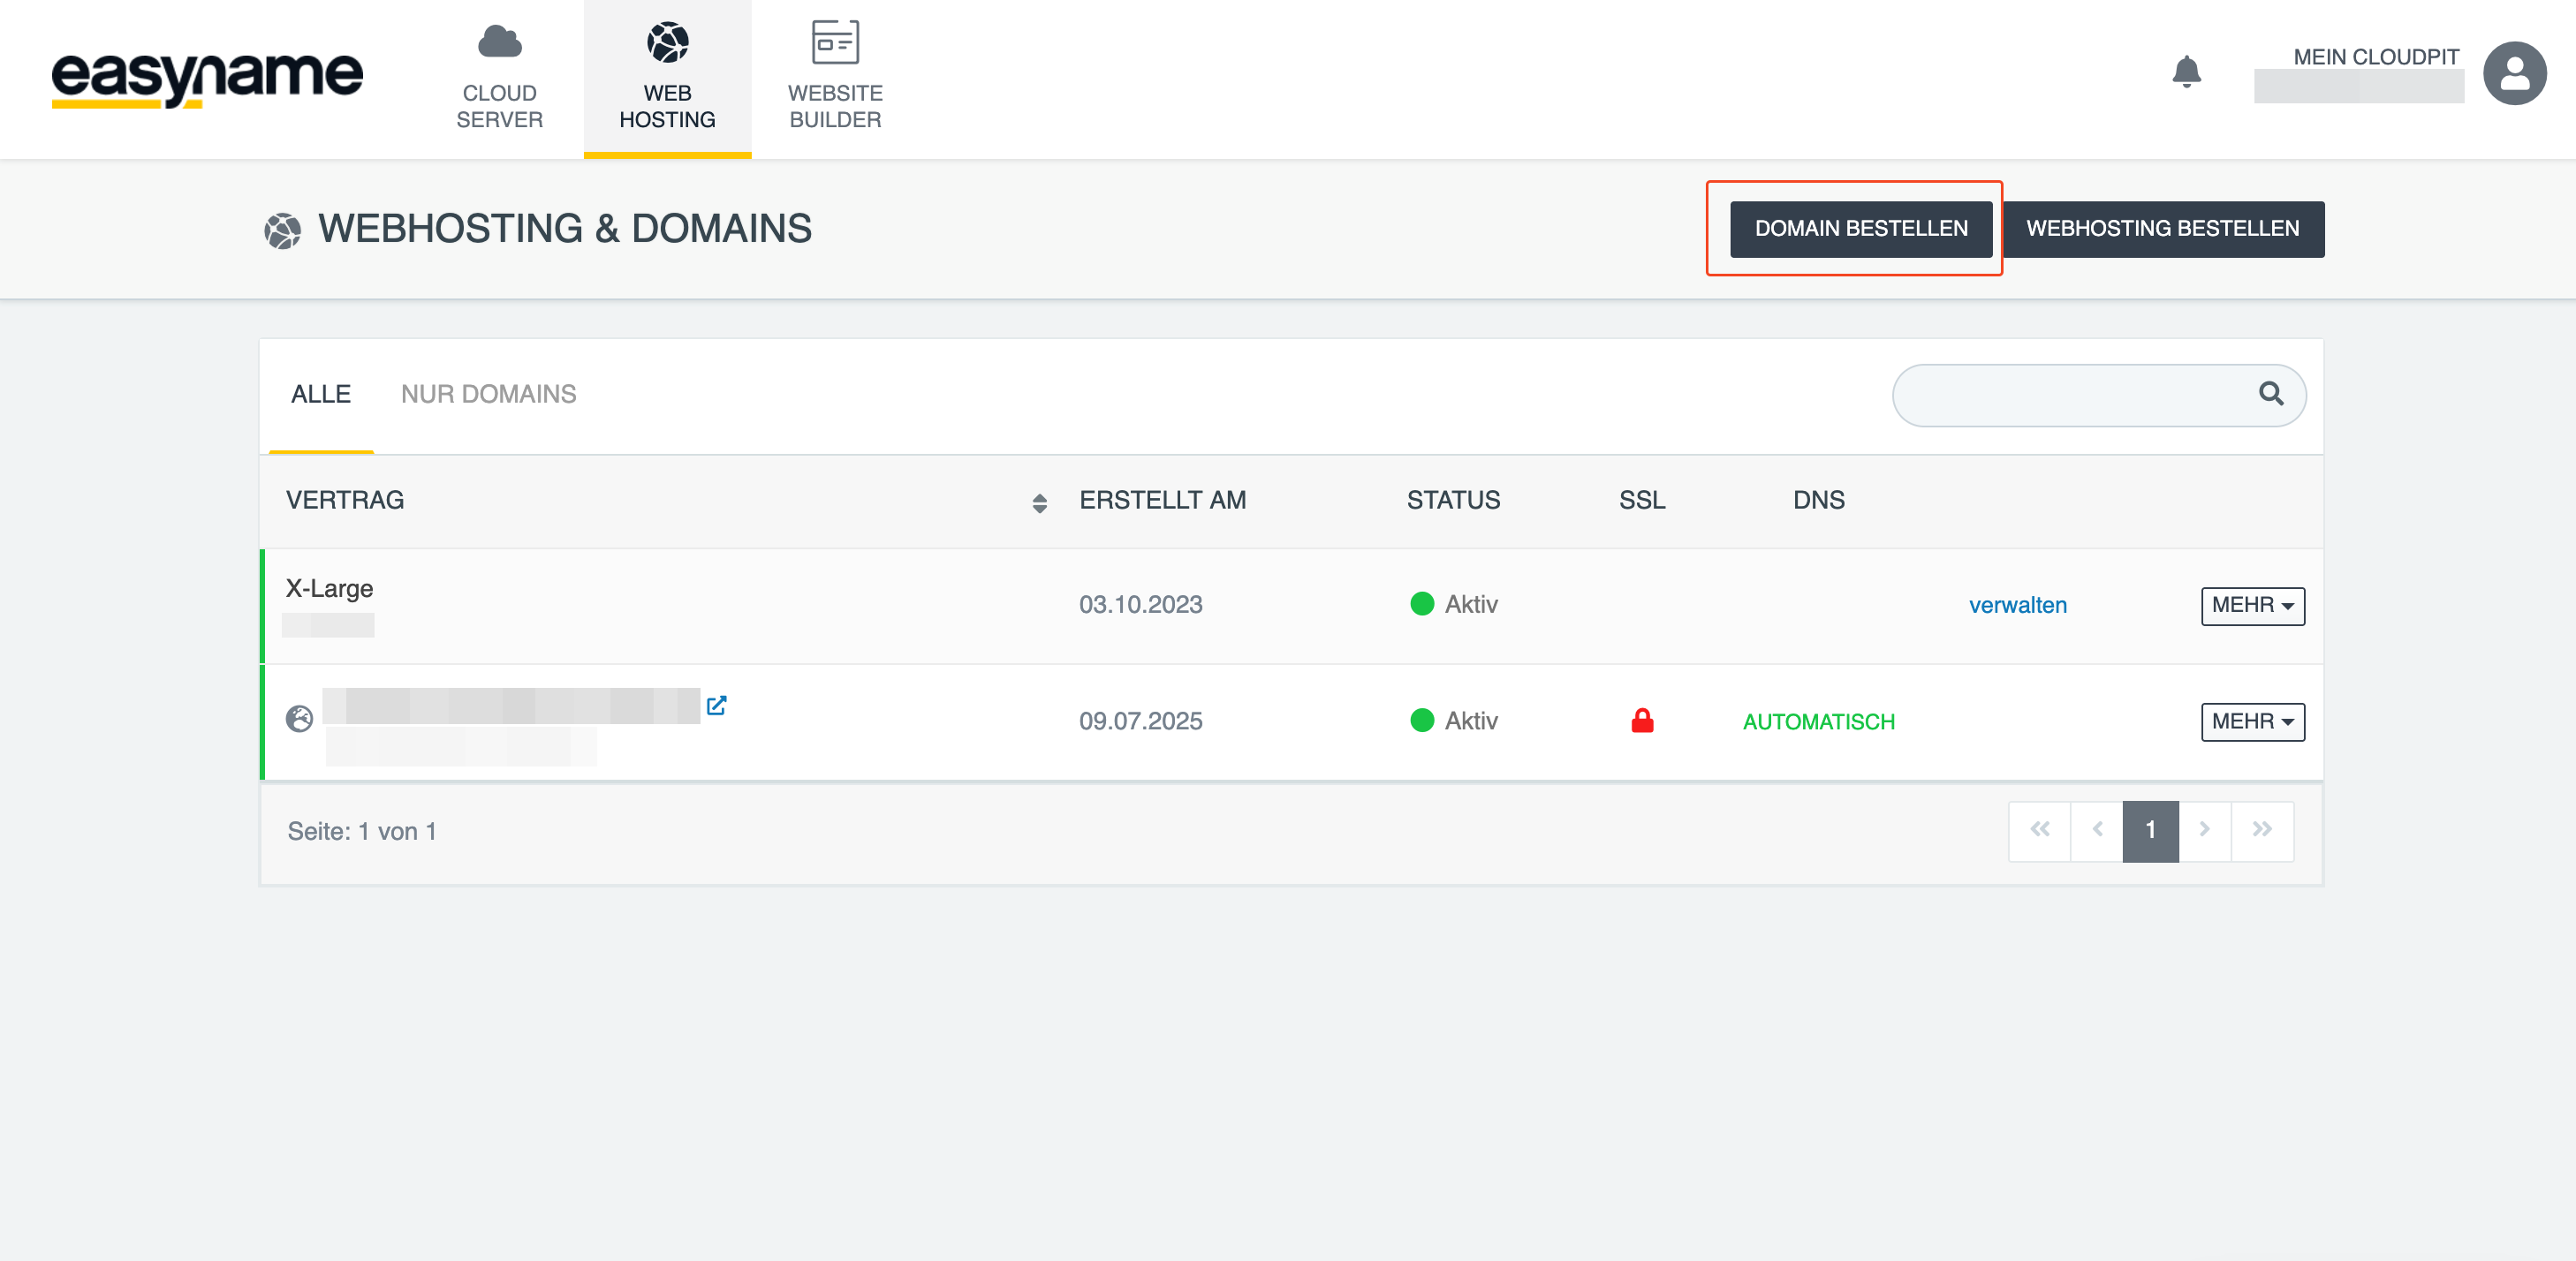Sort the table by Vertrag column

(x=1039, y=502)
